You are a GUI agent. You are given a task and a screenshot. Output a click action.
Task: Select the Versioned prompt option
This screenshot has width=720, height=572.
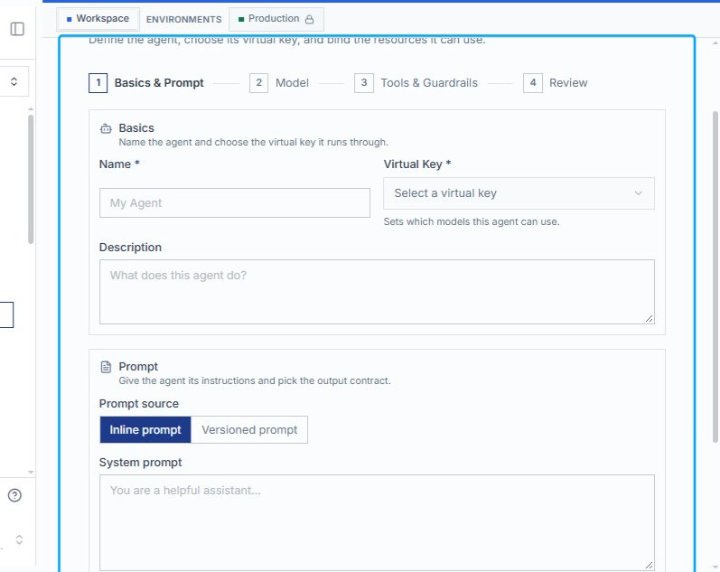coord(249,430)
